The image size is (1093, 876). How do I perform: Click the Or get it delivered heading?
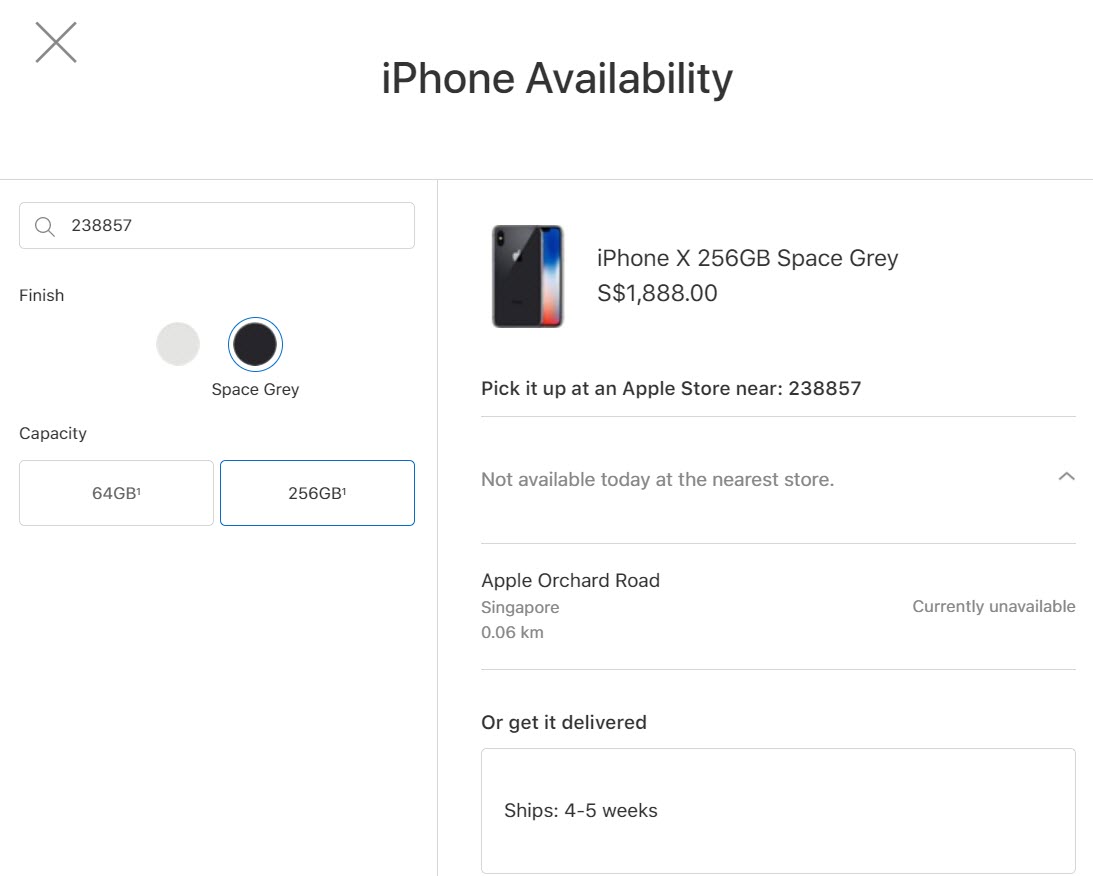[564, 722]
